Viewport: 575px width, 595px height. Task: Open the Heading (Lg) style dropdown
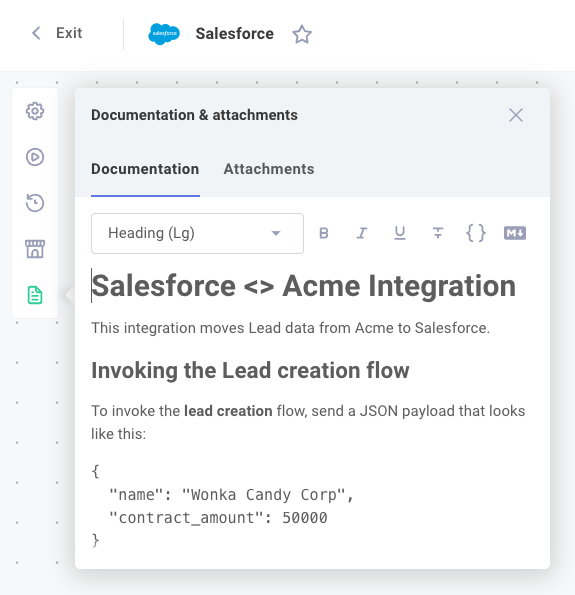tap(197, 233)
